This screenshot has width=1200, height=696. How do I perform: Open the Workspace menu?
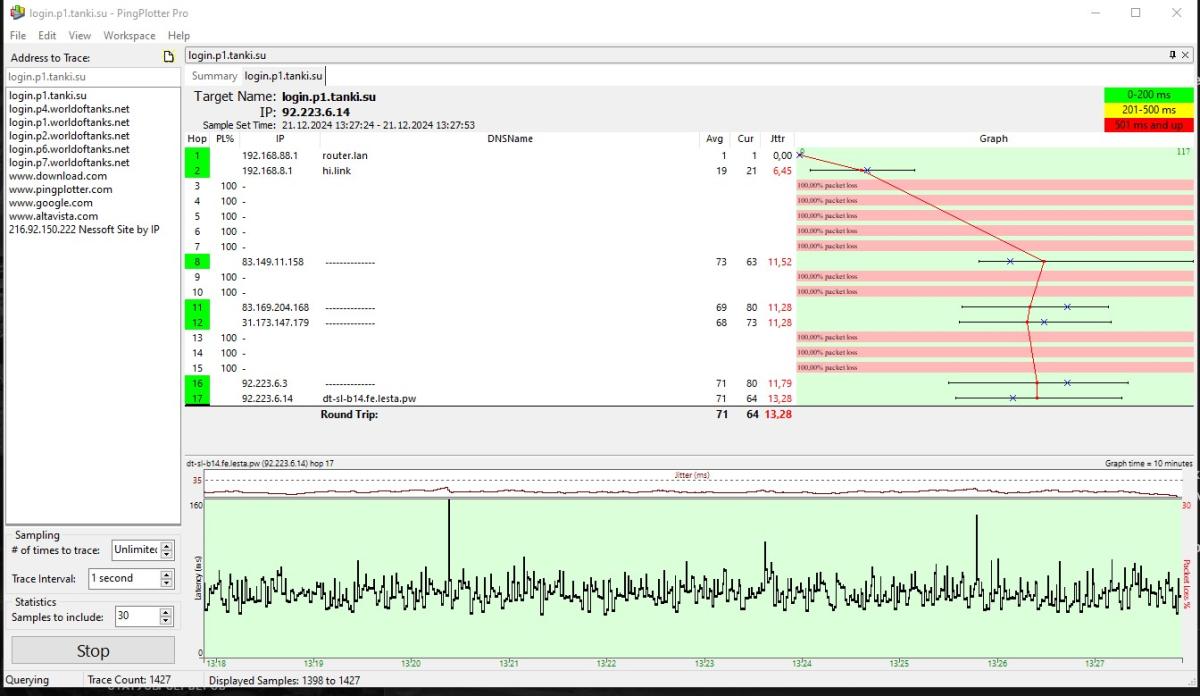coord(129,35)
